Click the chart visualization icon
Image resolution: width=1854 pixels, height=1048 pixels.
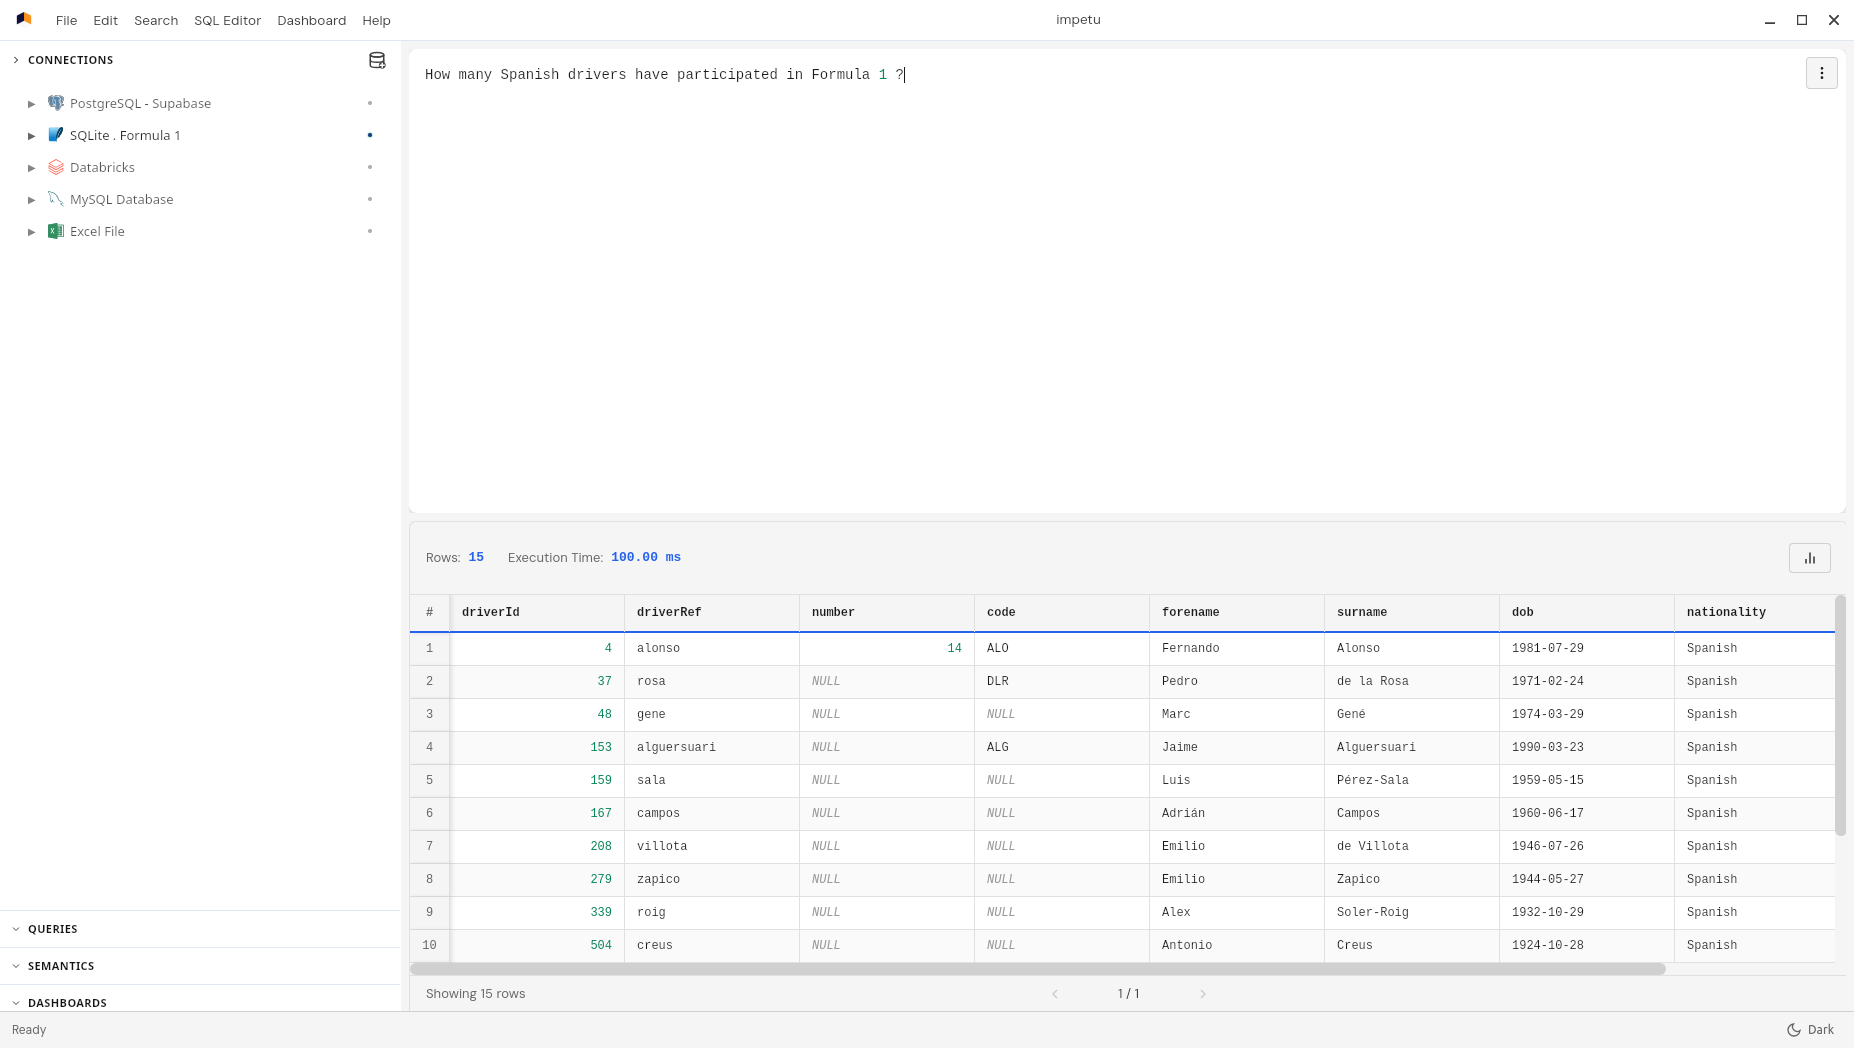[x=1809, y=558]
